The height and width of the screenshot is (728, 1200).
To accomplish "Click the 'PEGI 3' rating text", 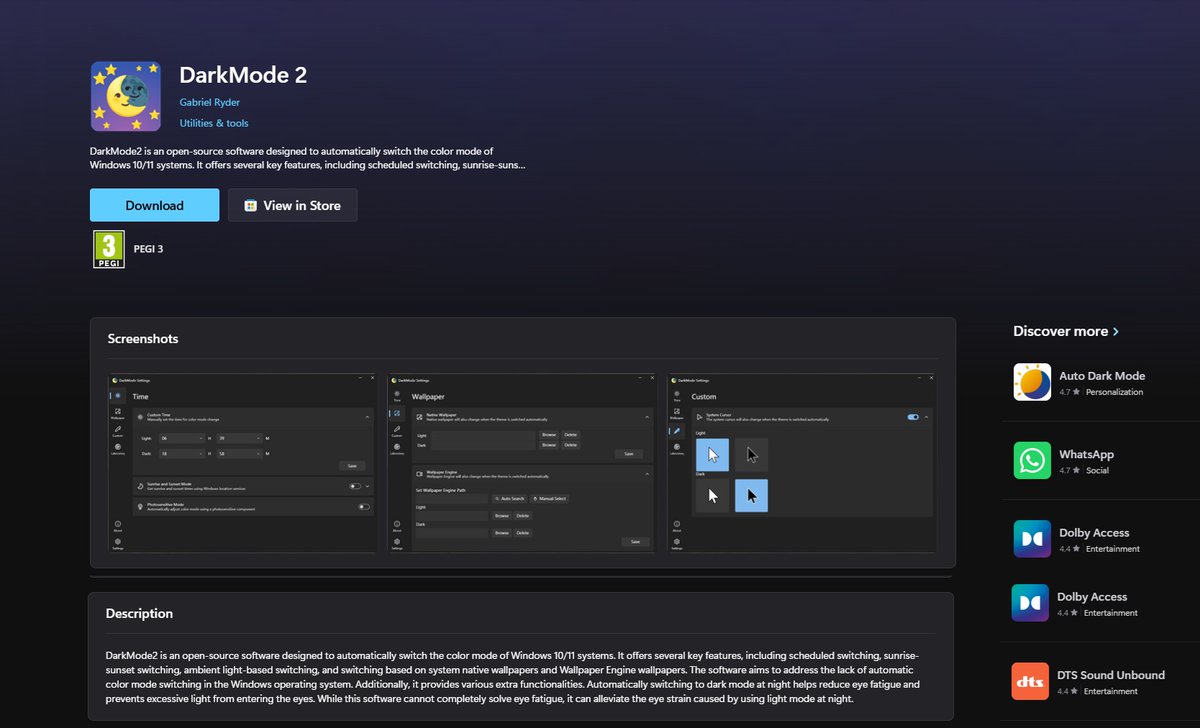I will [148, 249].
